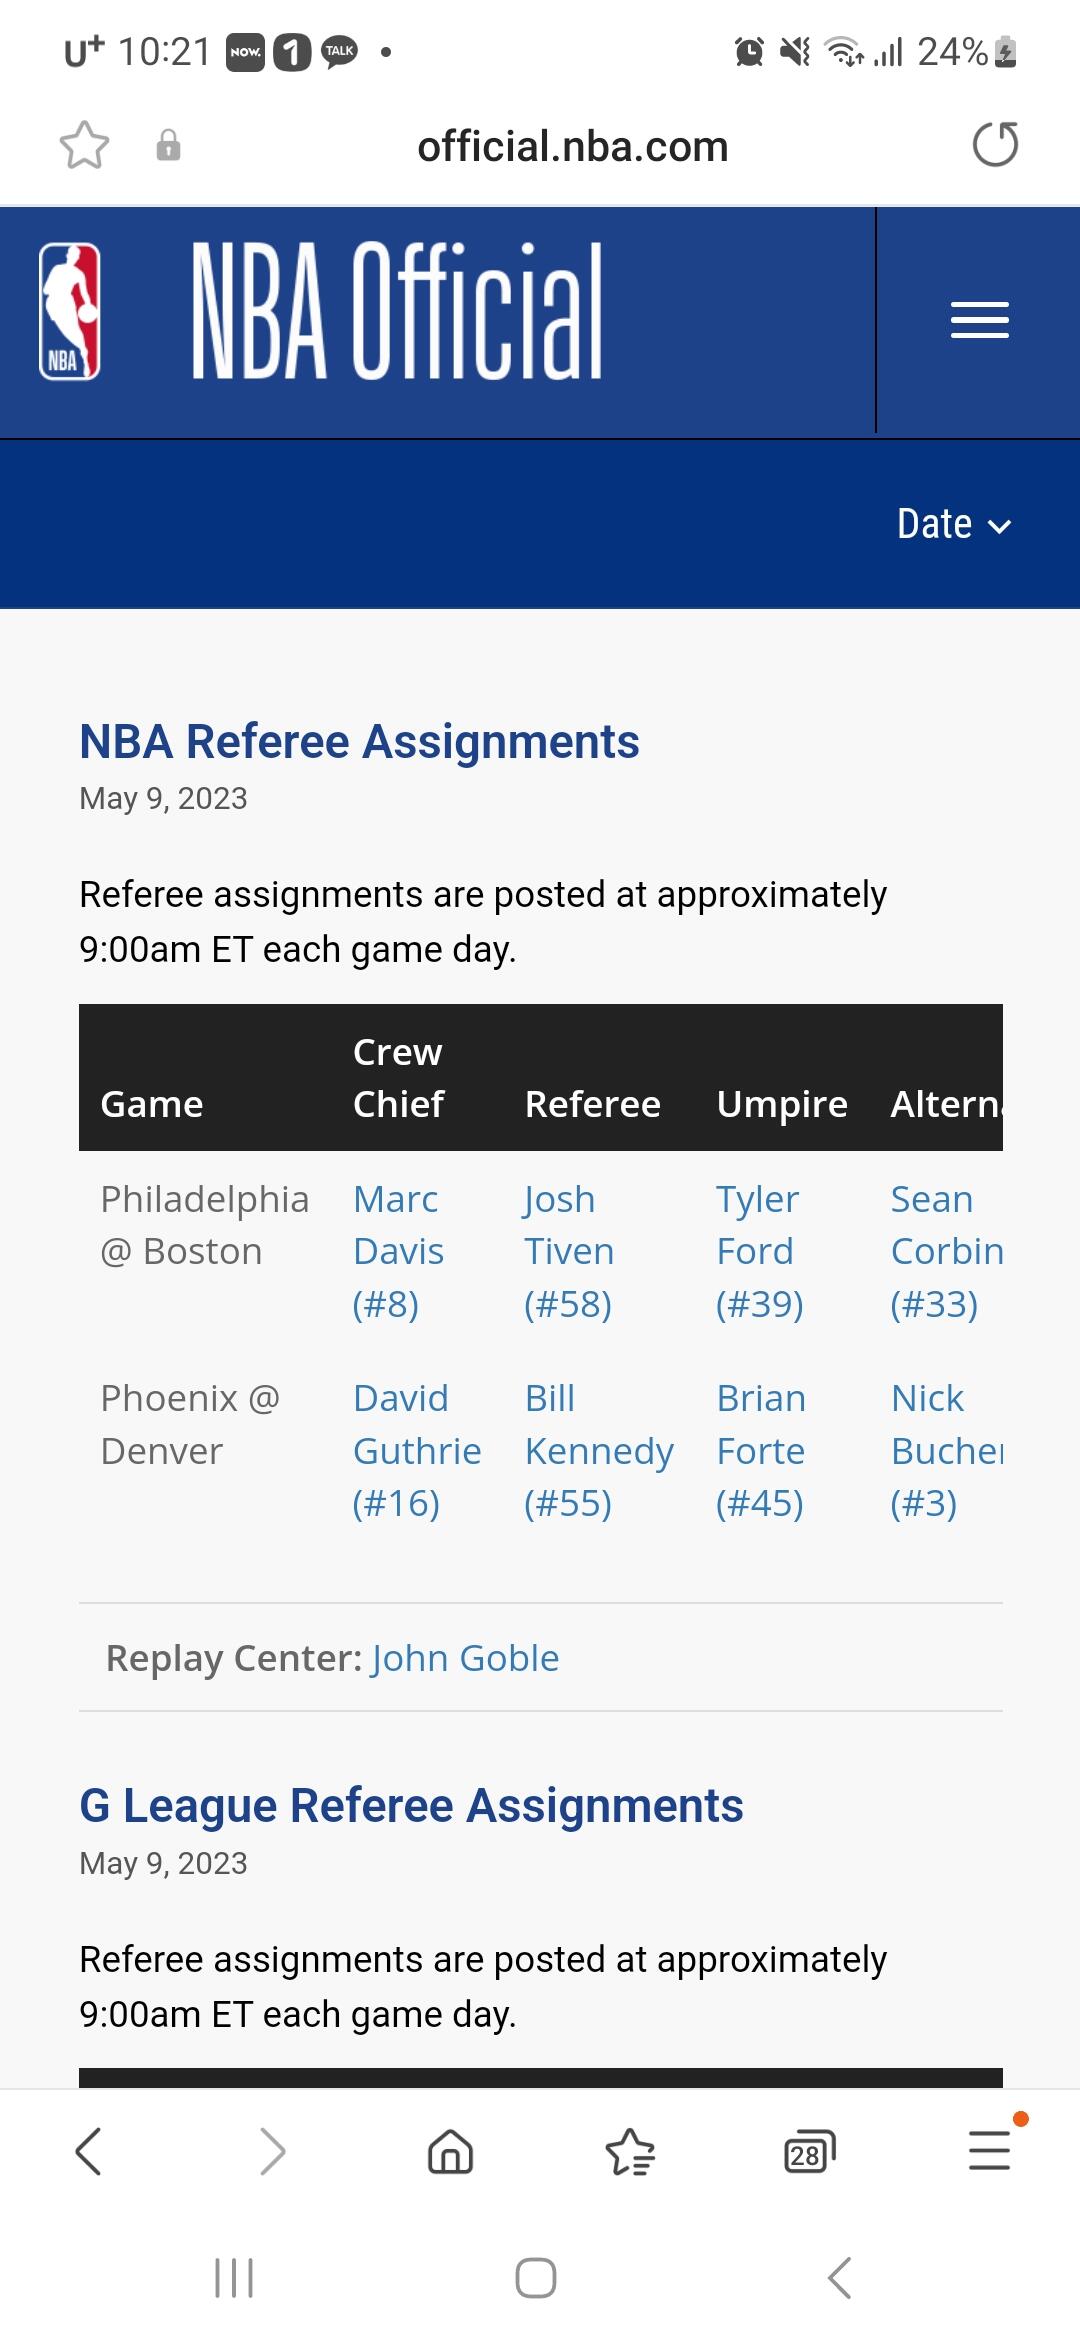1080x2340 pixels.
Task: Reload the page with refresh icon
Action: click(995, 145)
